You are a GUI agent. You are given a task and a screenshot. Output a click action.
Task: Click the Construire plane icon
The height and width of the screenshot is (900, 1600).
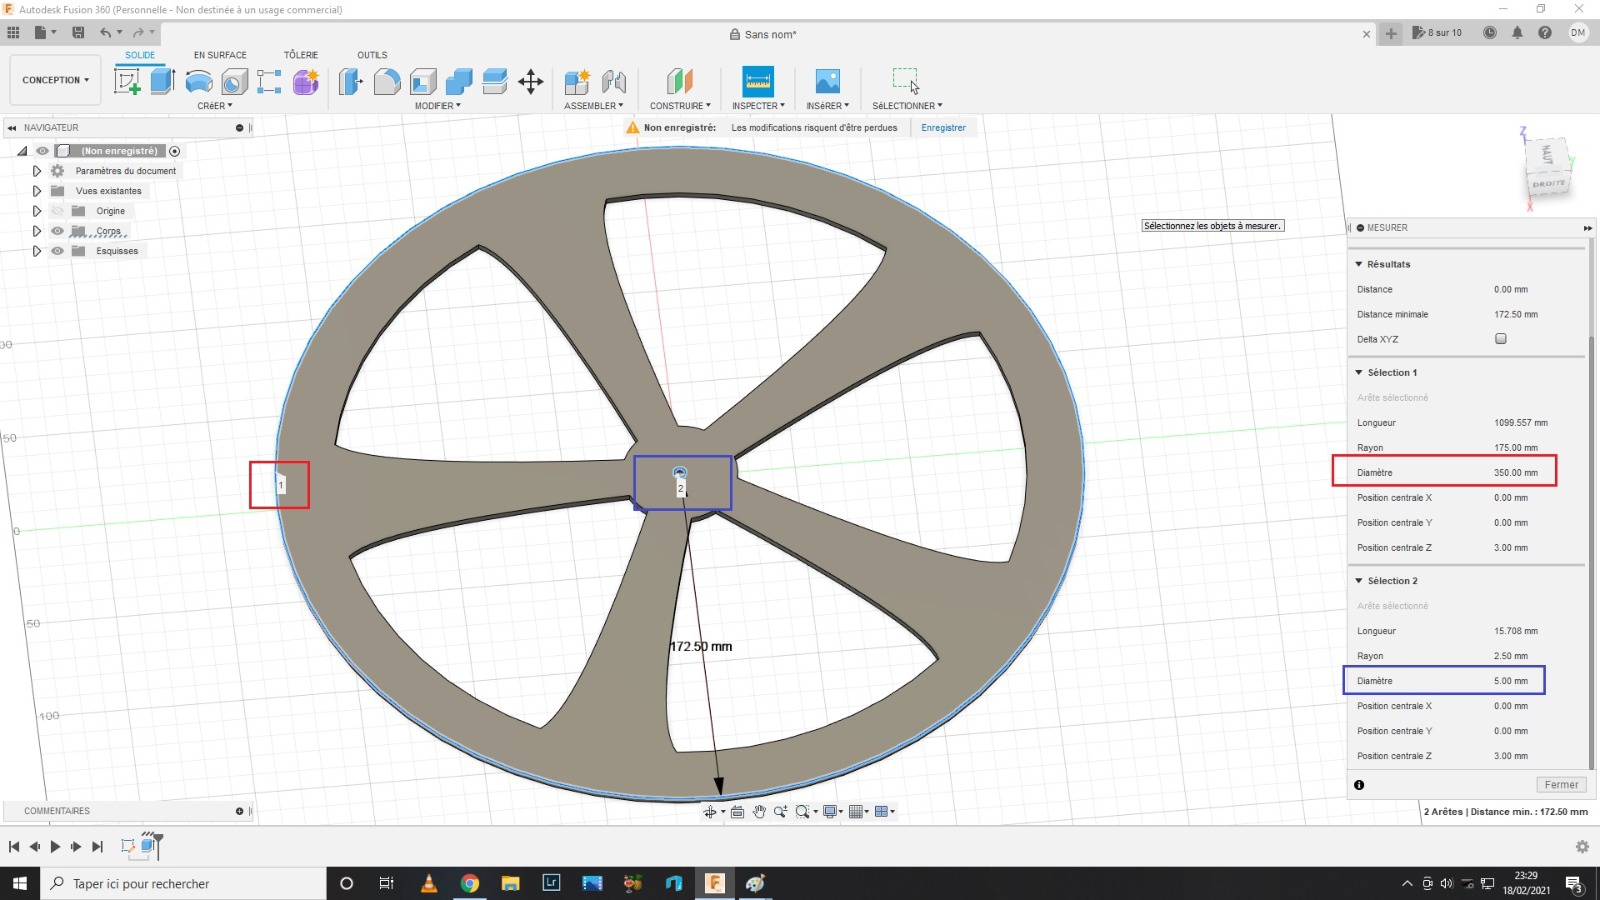point(680,81)
